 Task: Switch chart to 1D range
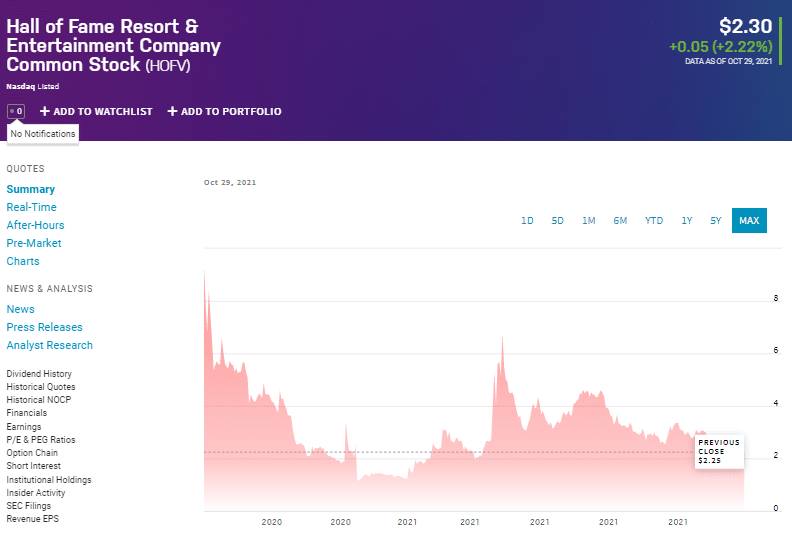pos(527,221)
